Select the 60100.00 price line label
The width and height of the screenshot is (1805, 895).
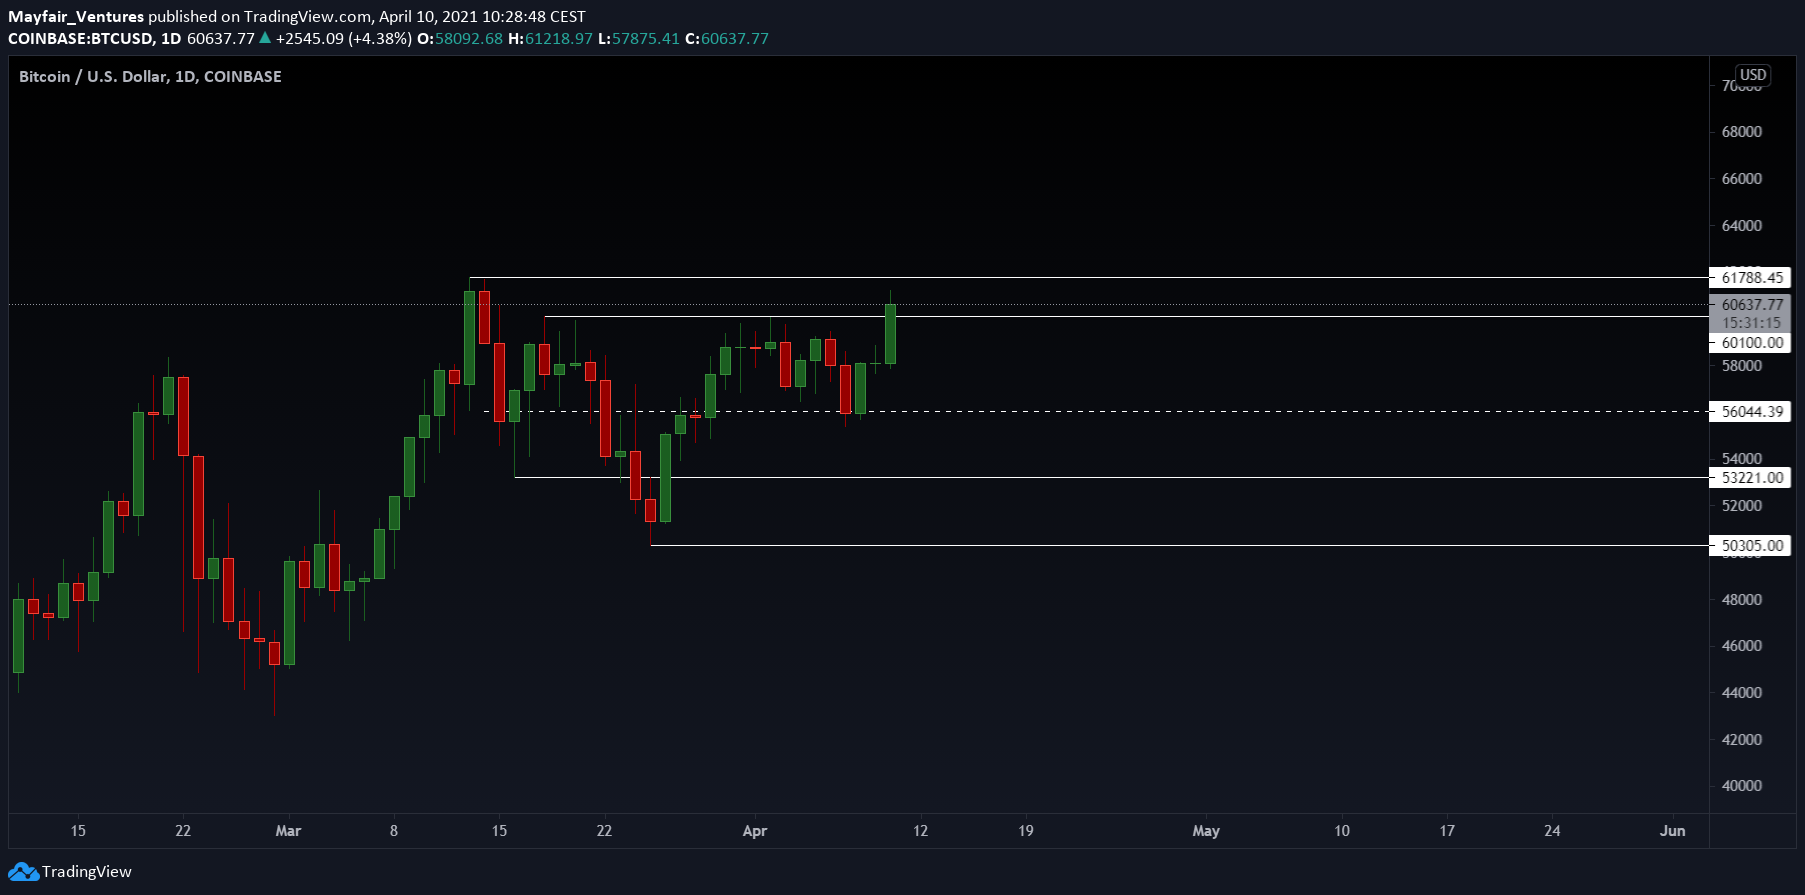(x=1750, y=343)
